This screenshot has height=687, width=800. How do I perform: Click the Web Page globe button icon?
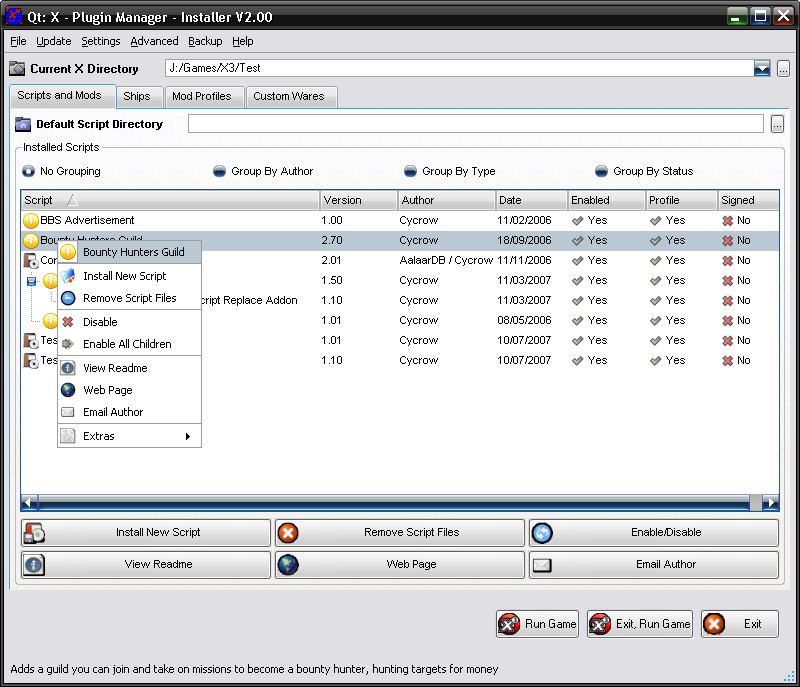pos(288,565)
